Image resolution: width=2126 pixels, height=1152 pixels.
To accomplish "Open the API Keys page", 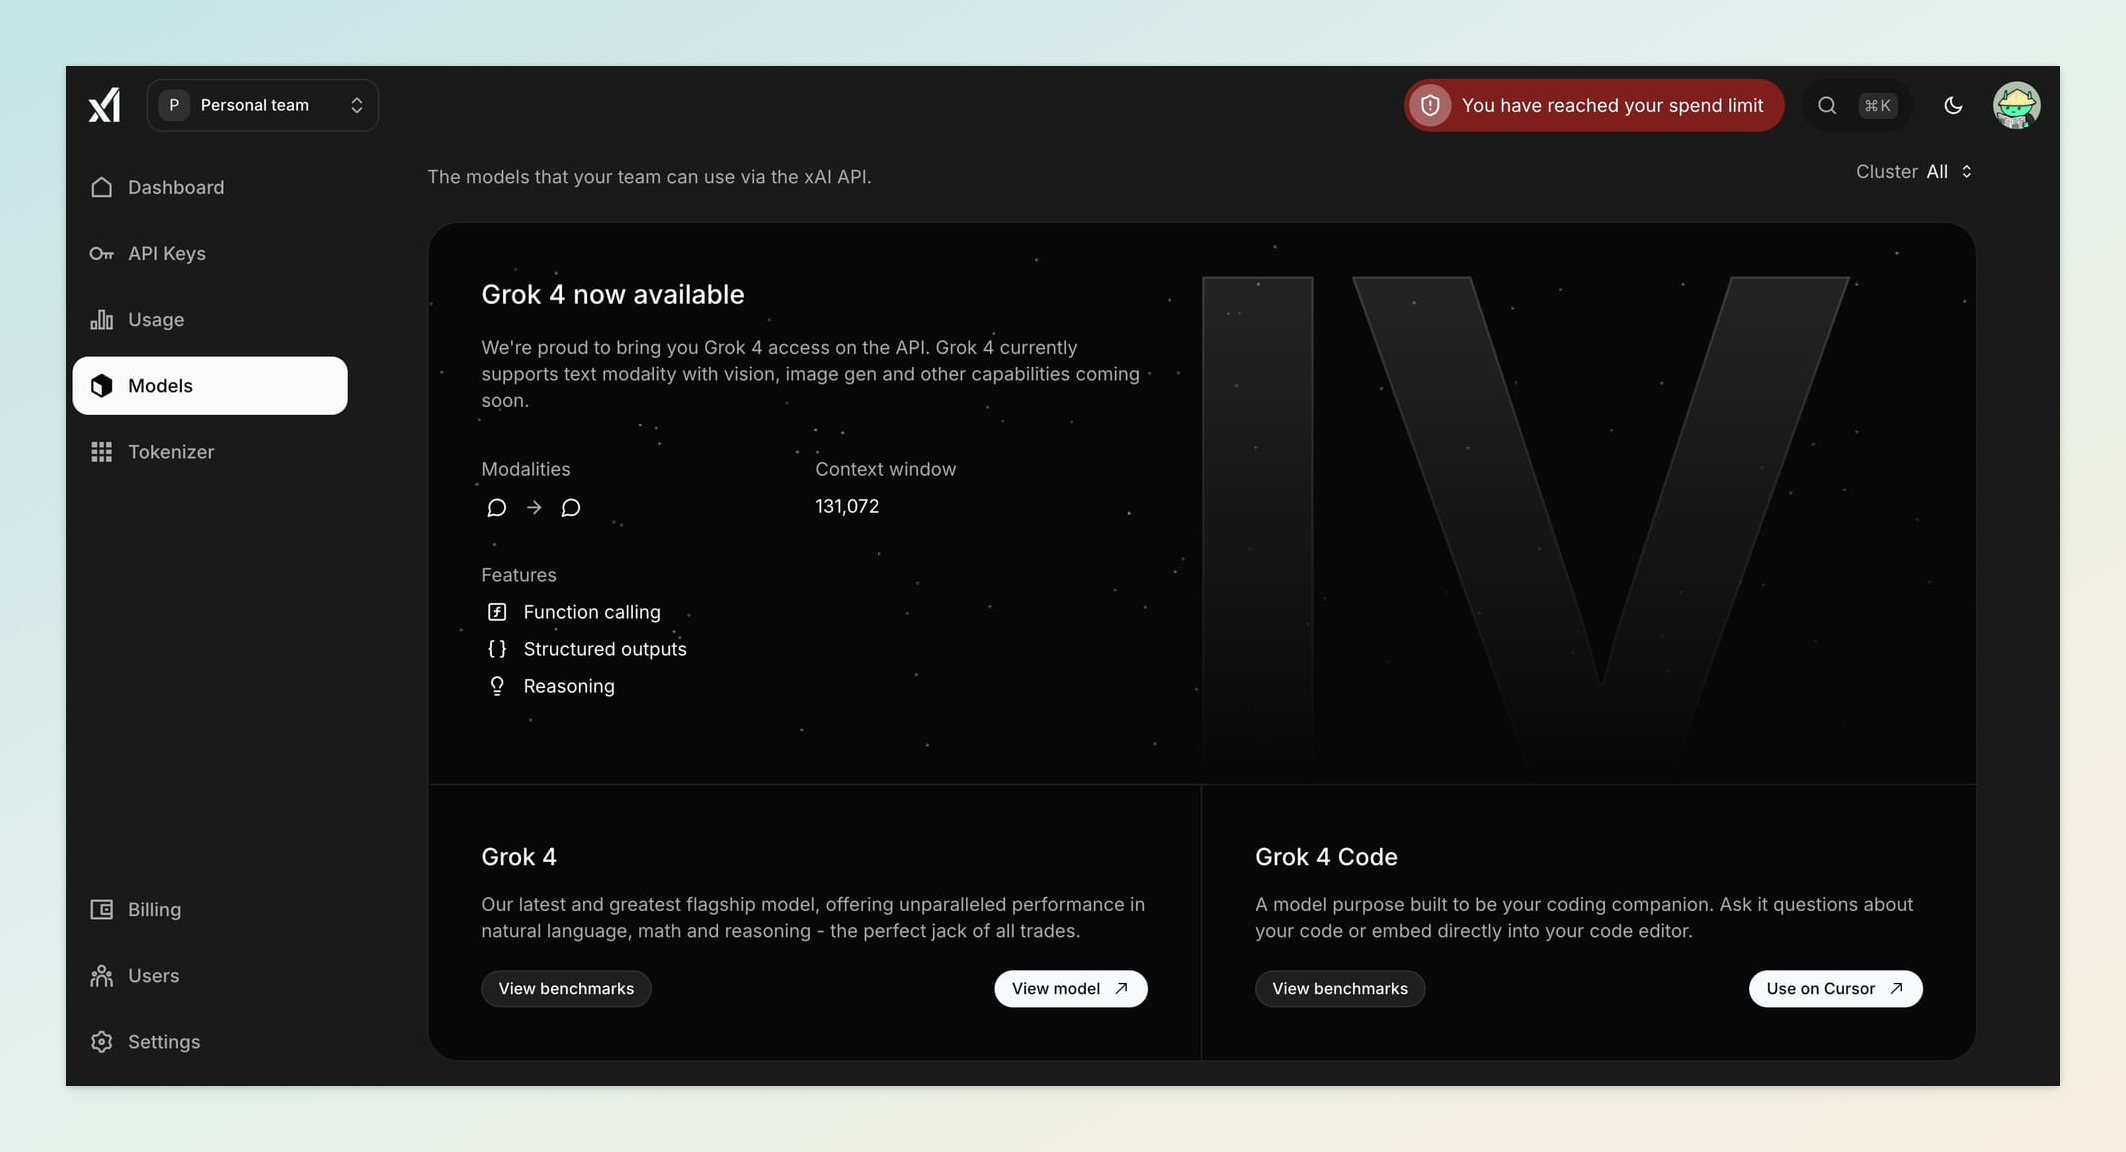I will pyautogui.click(x=166, y=253).
